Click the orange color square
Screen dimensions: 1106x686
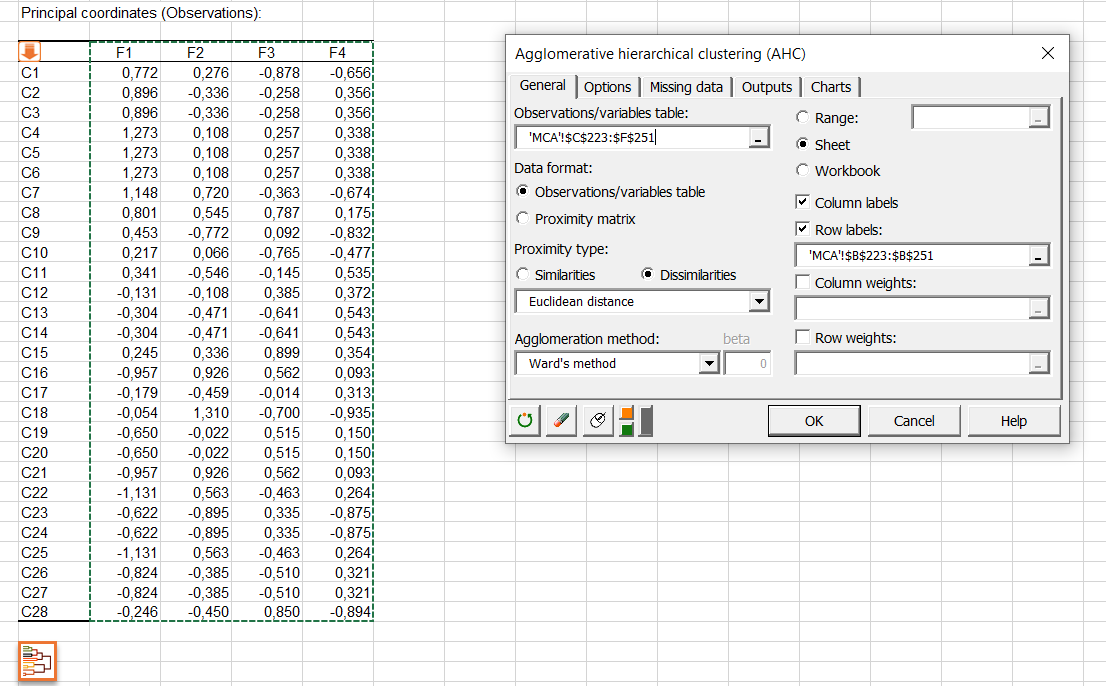[627, 413]
